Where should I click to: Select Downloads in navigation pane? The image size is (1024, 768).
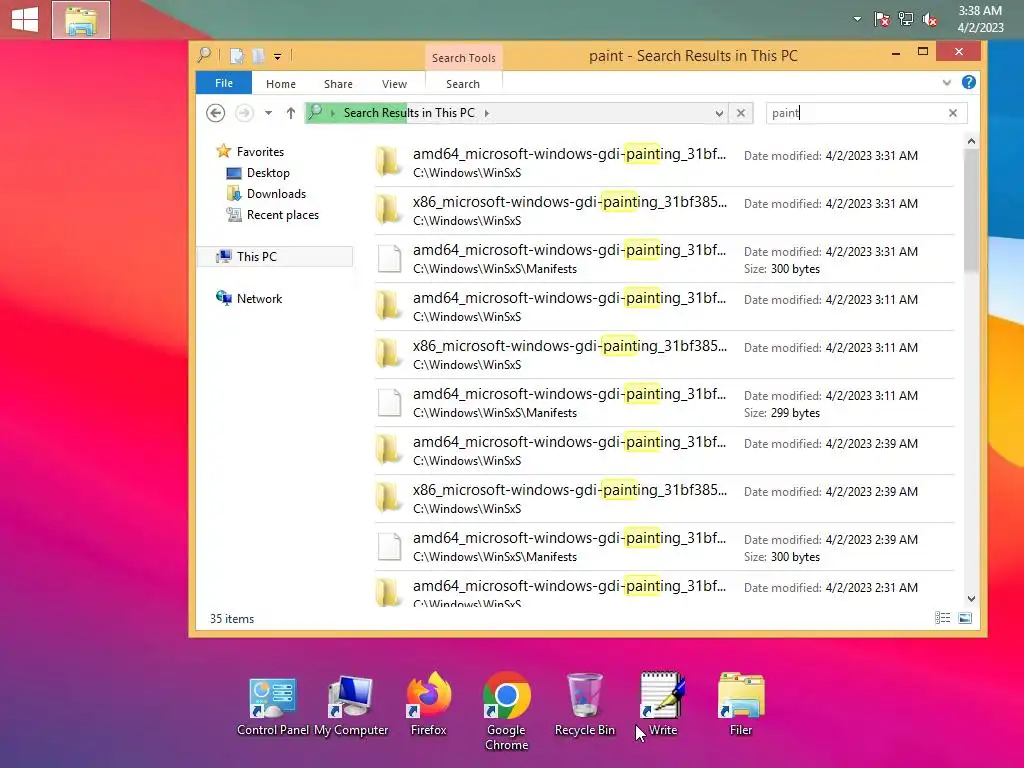coord(266,193)
